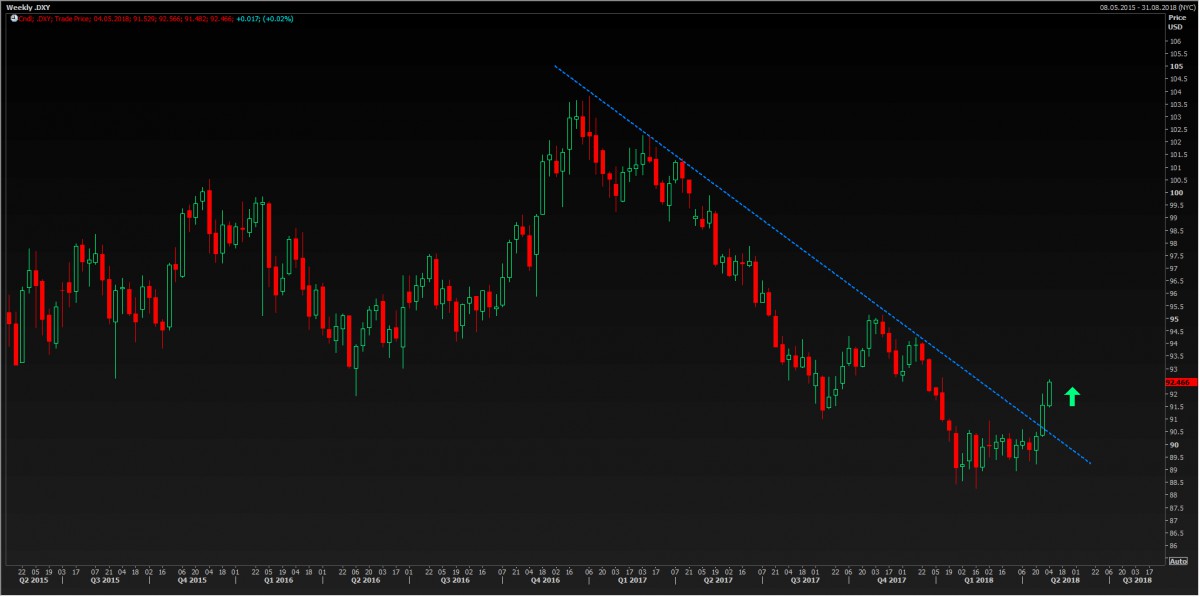Click the 'Q4 2016' label on the time axis
This screenshot has width=1200, height=597.
click(544, 580)
